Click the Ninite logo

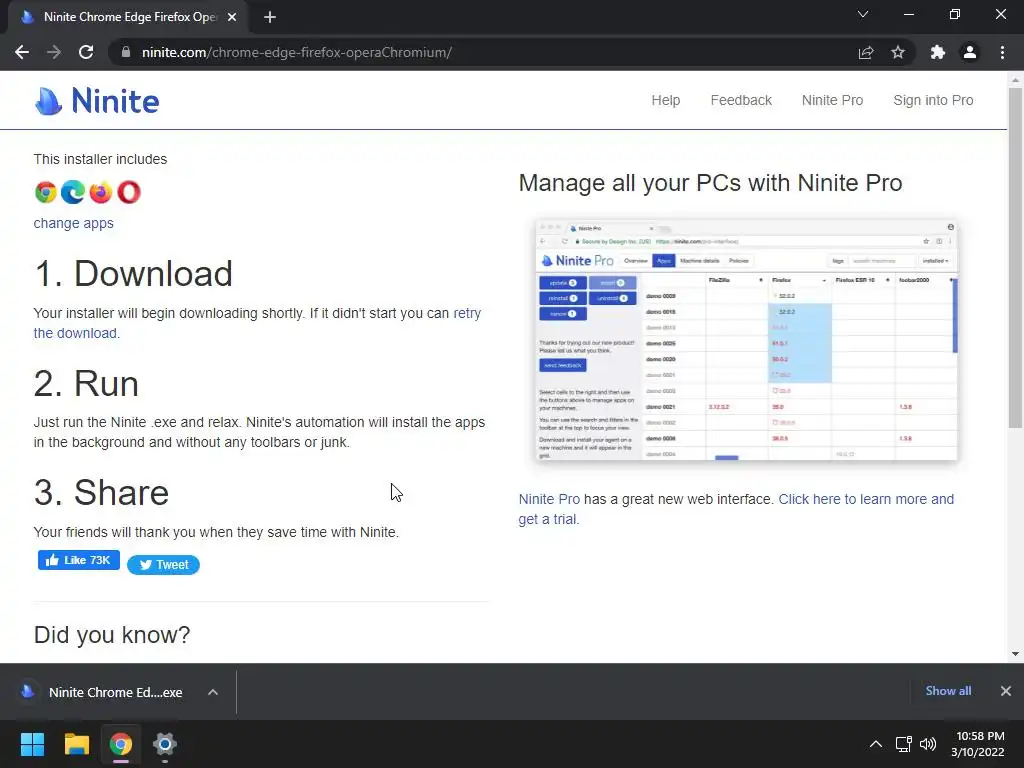coord(97,101)
